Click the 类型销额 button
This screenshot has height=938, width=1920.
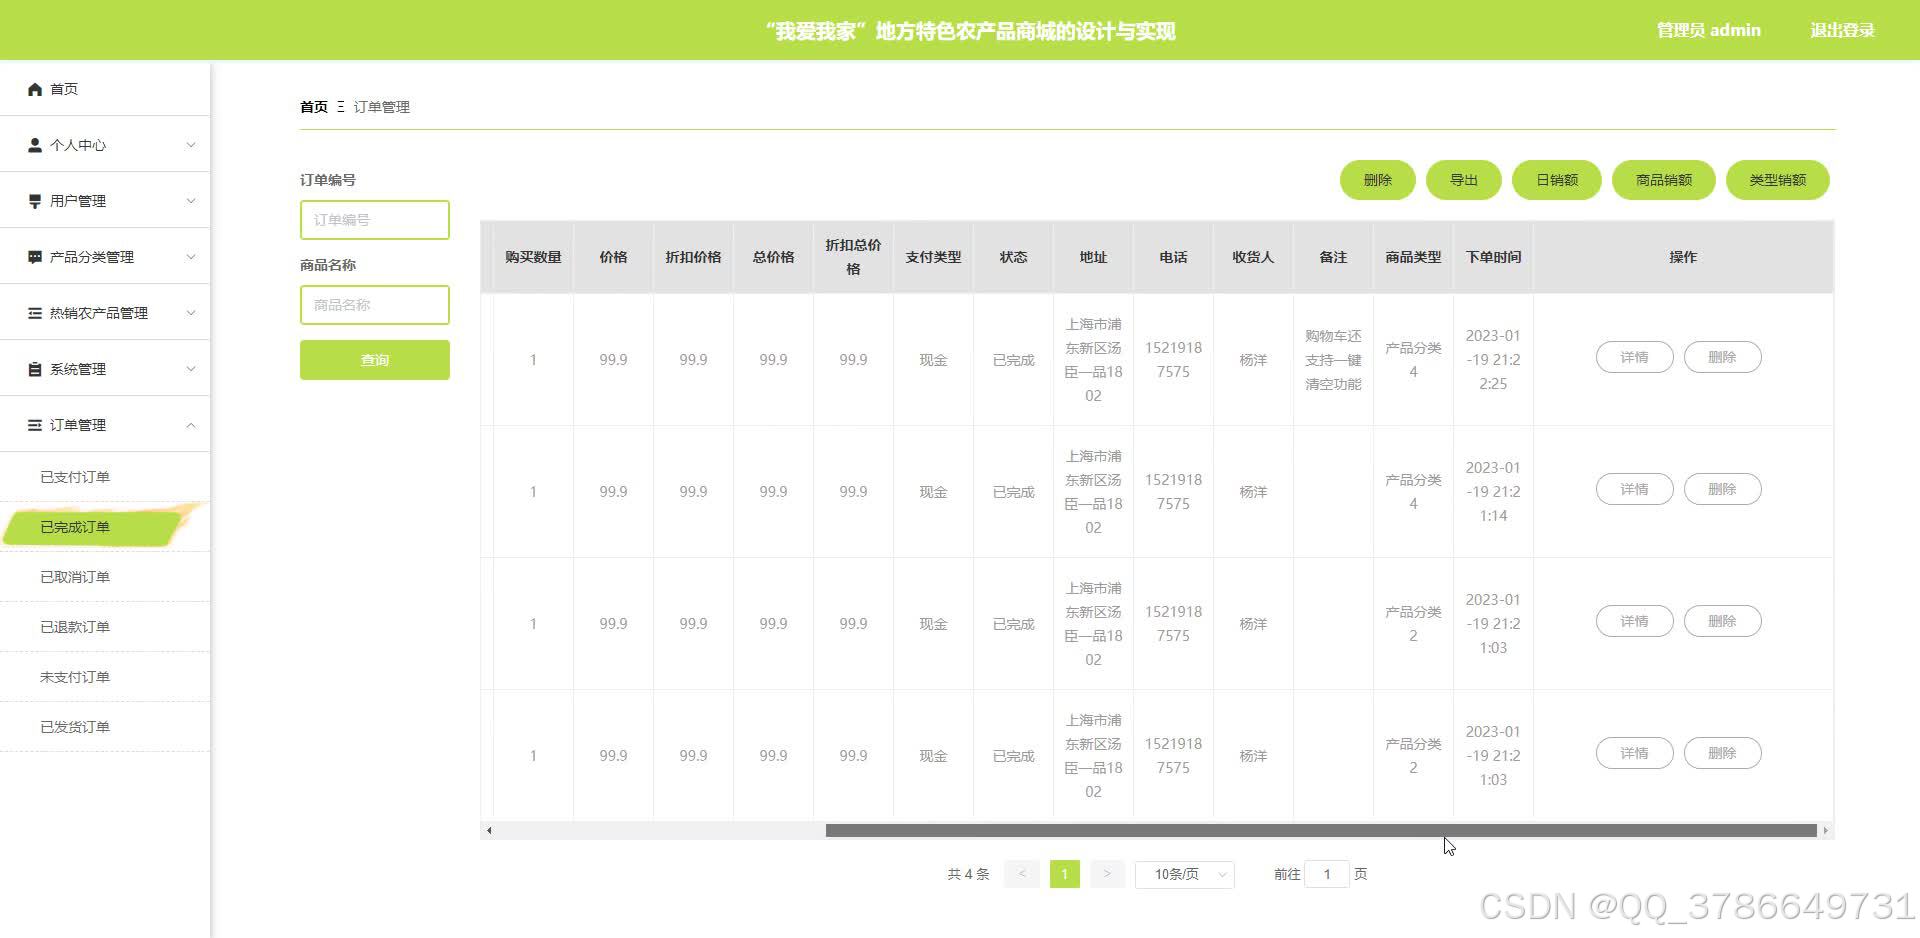[1778, 180]
